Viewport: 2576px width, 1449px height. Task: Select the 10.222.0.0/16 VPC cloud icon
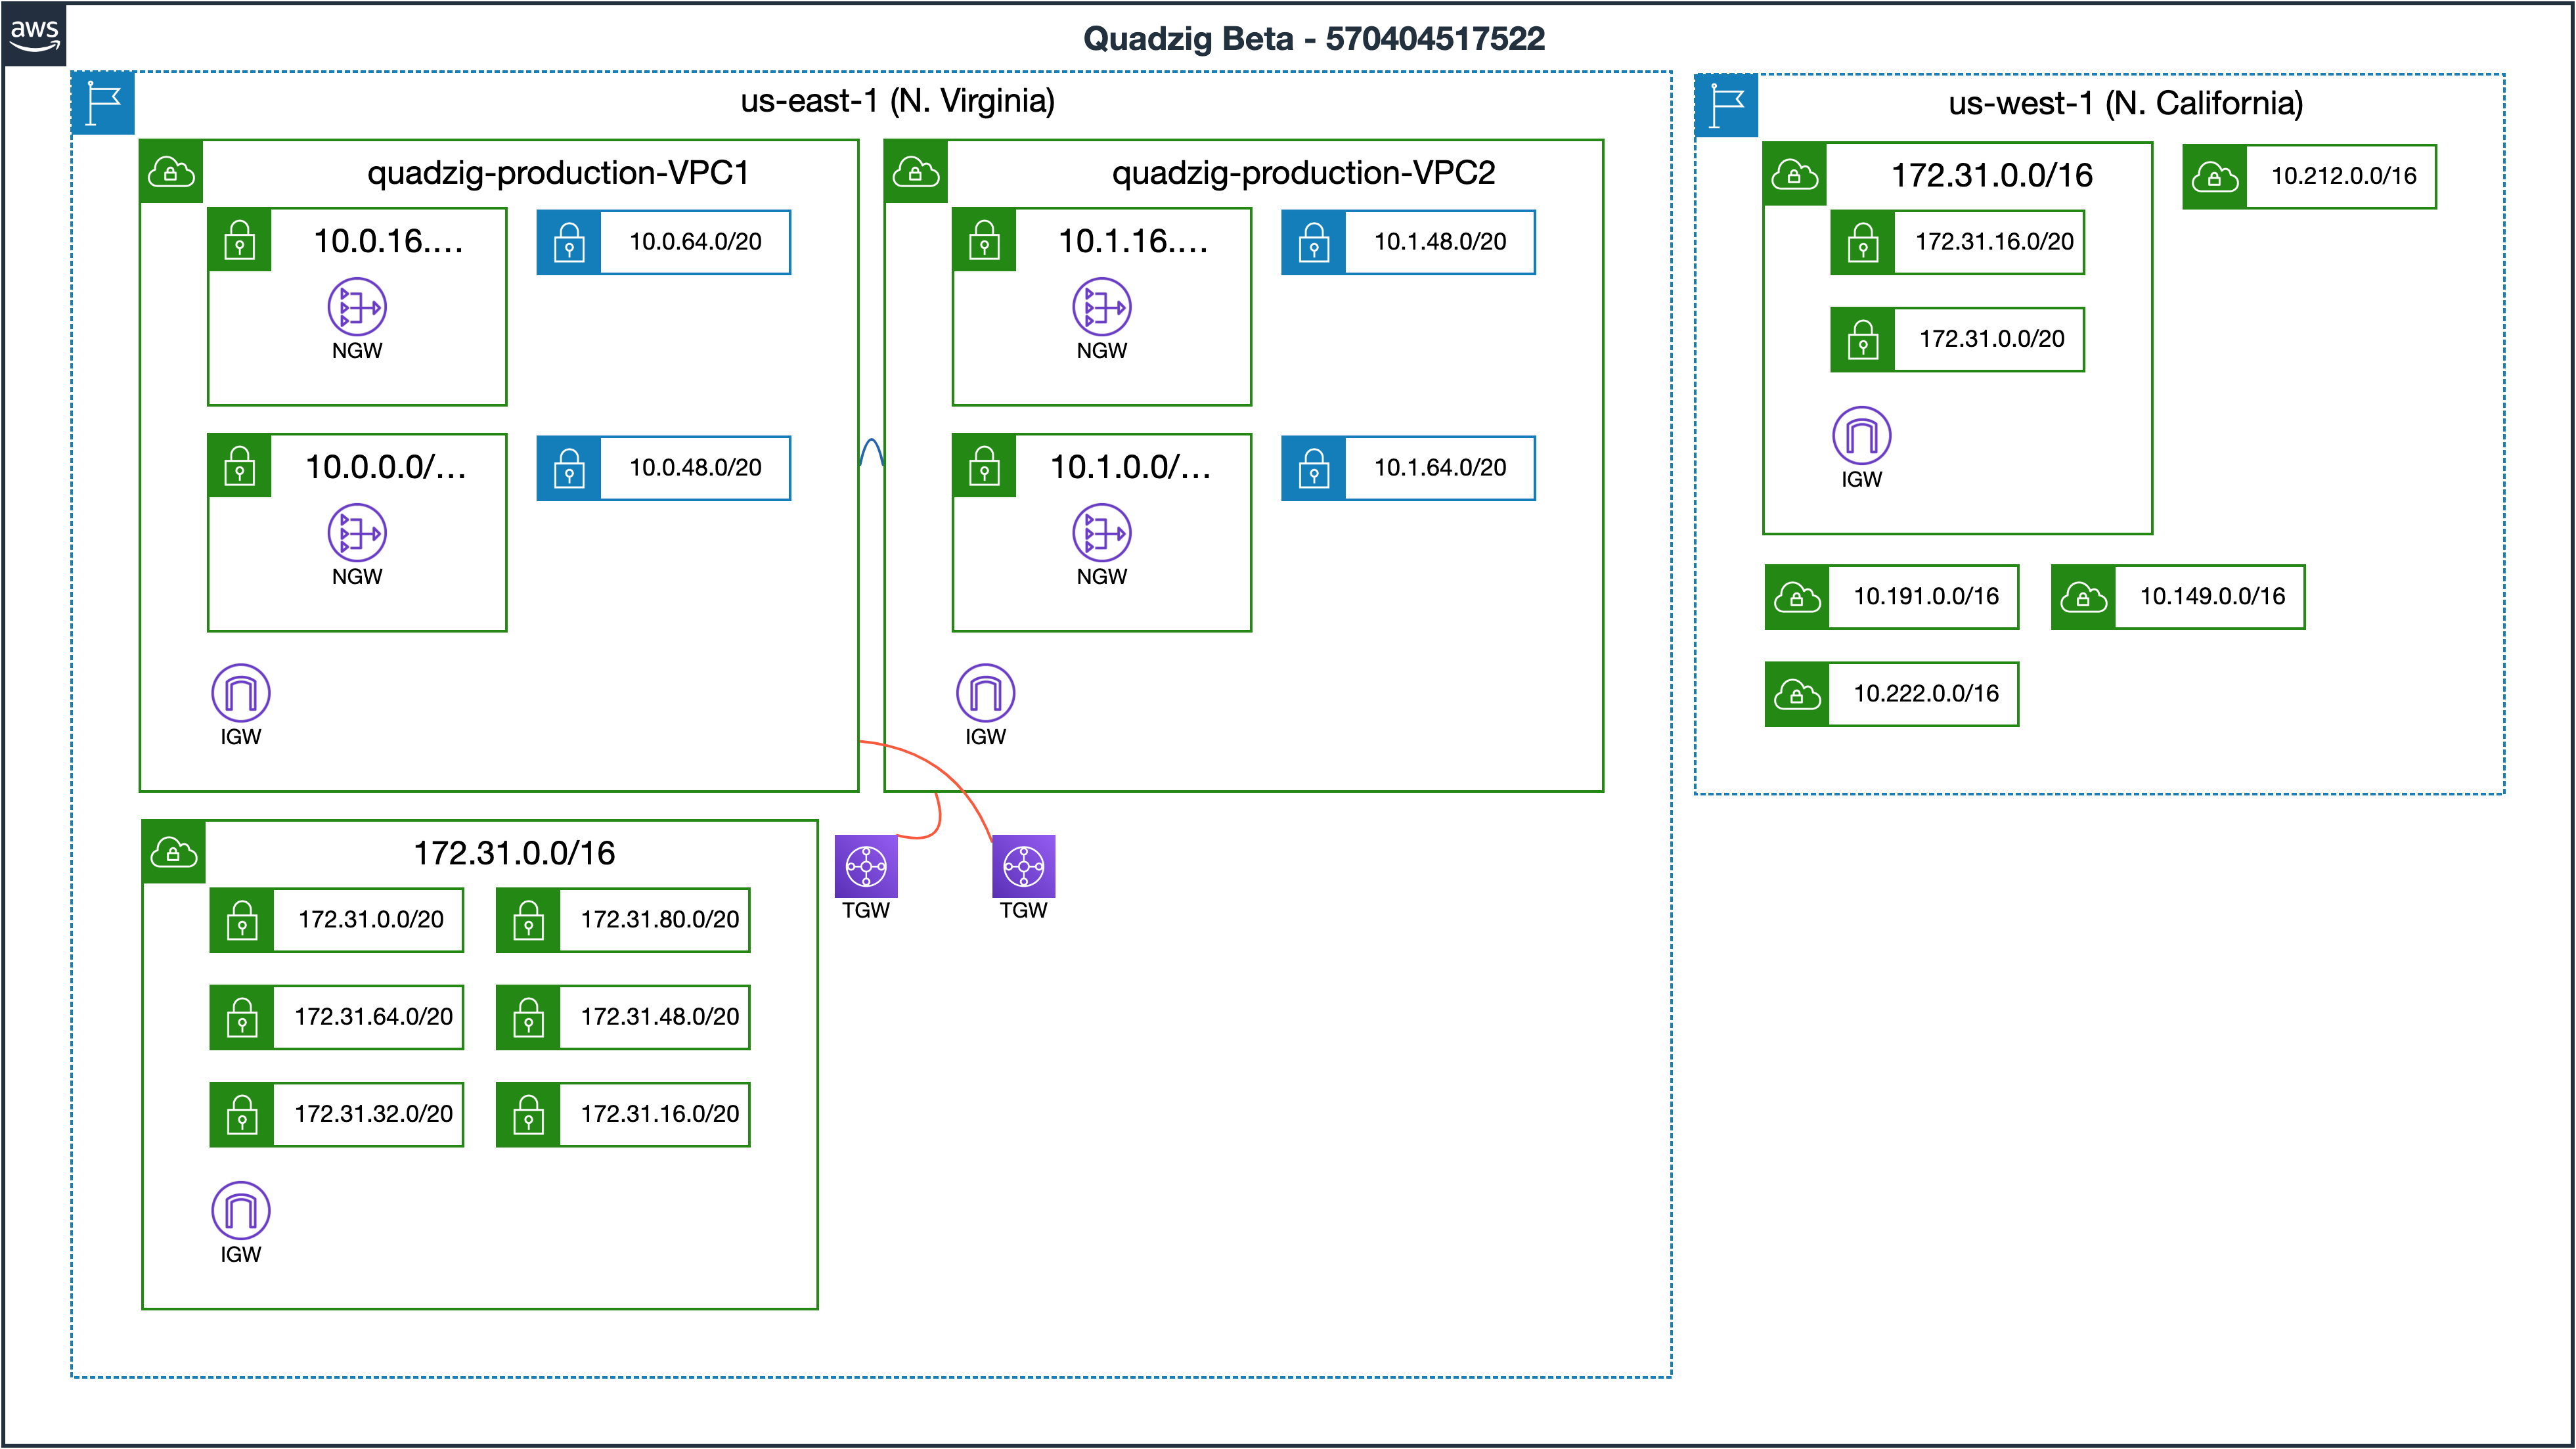(x=1797, y=694)
